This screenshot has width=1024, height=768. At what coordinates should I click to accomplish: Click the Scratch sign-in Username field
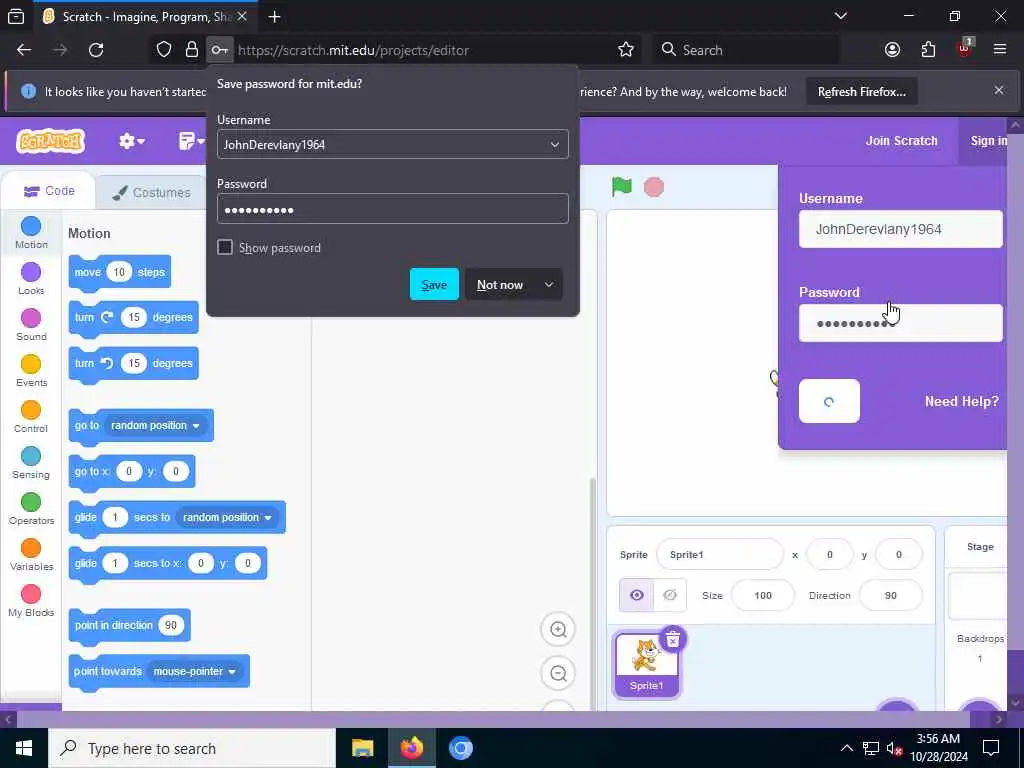tap(901, 229)
